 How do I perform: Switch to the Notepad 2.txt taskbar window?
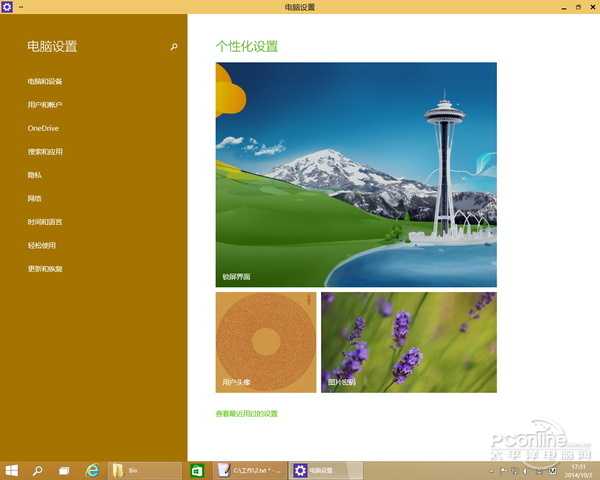tap(249, 470)
